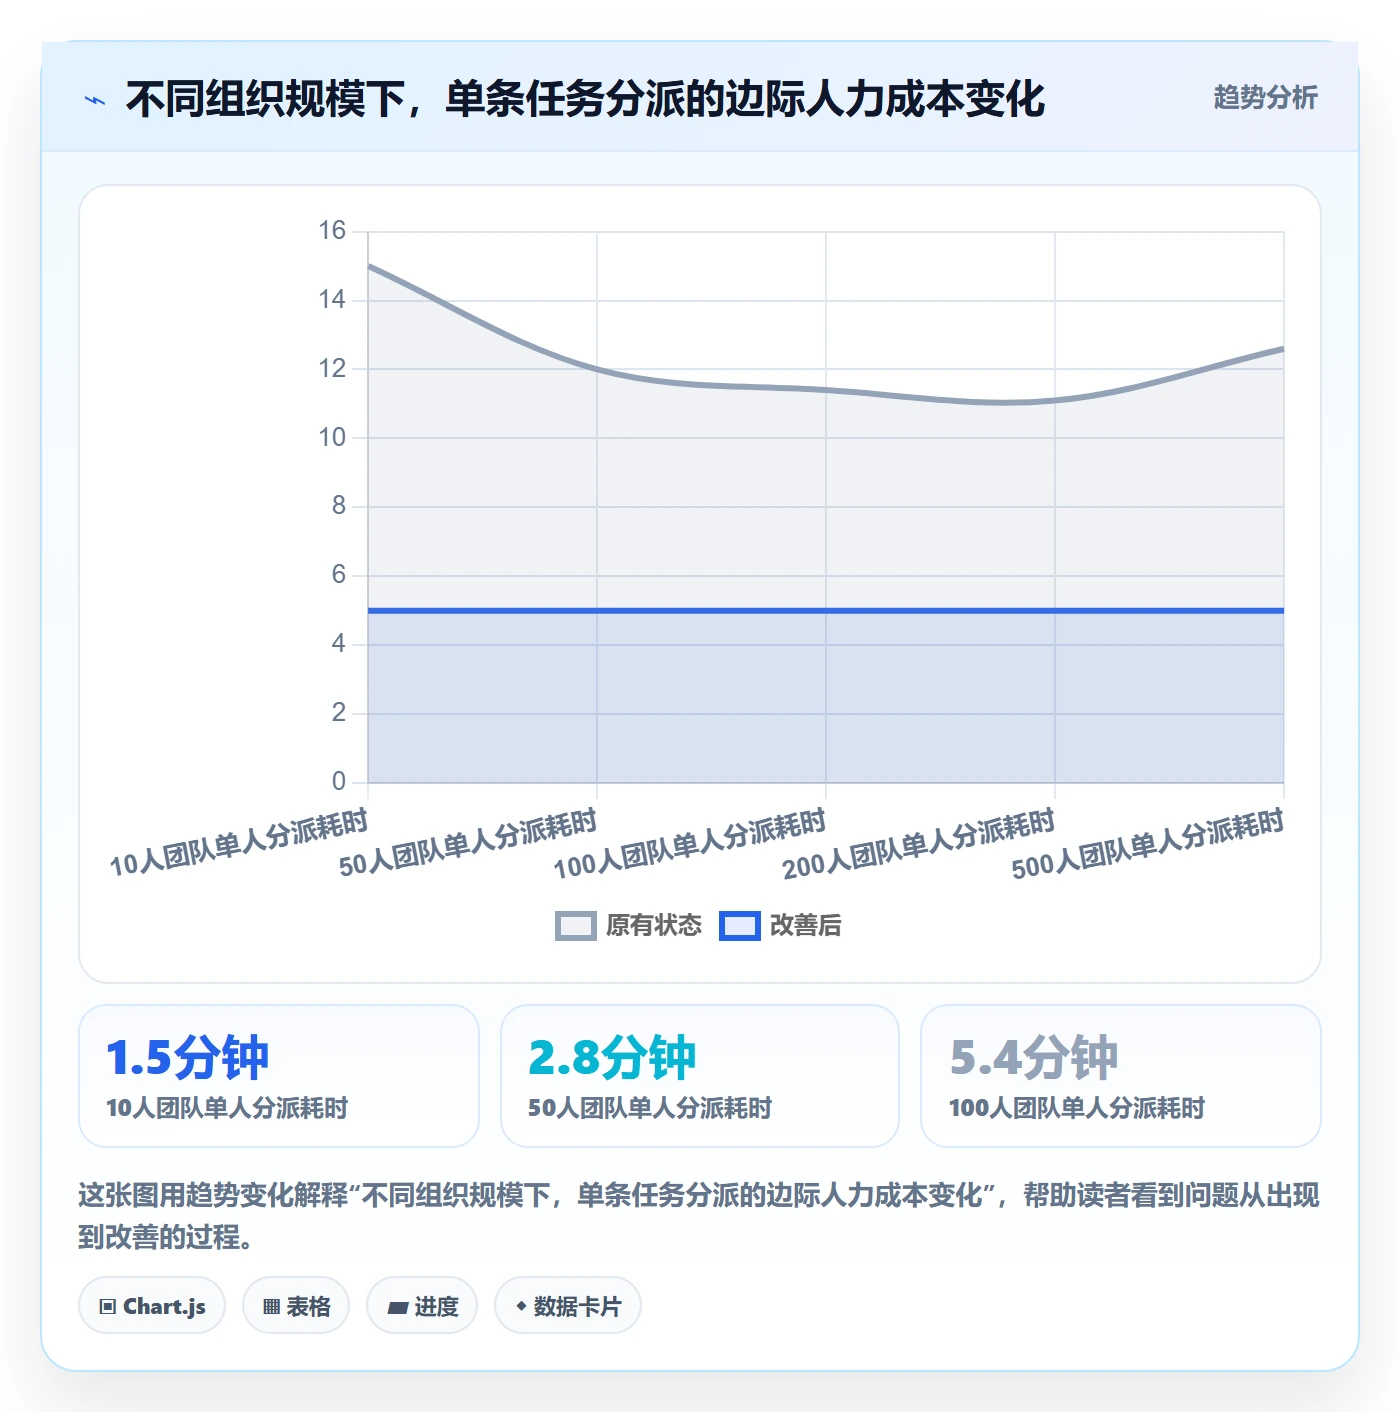Click the y-axis value 4
This screenshot has width=1400, height=1412.
339,644
